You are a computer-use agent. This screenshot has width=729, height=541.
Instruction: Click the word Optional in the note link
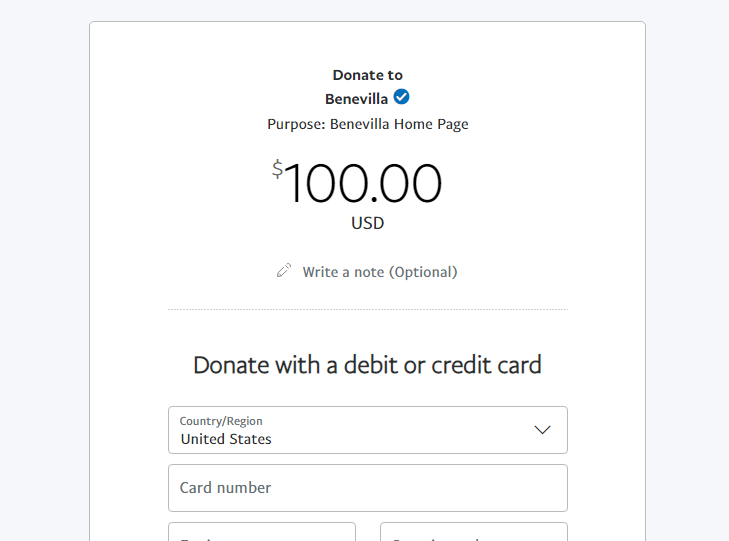pyautogui.click(x=423, y=272)
